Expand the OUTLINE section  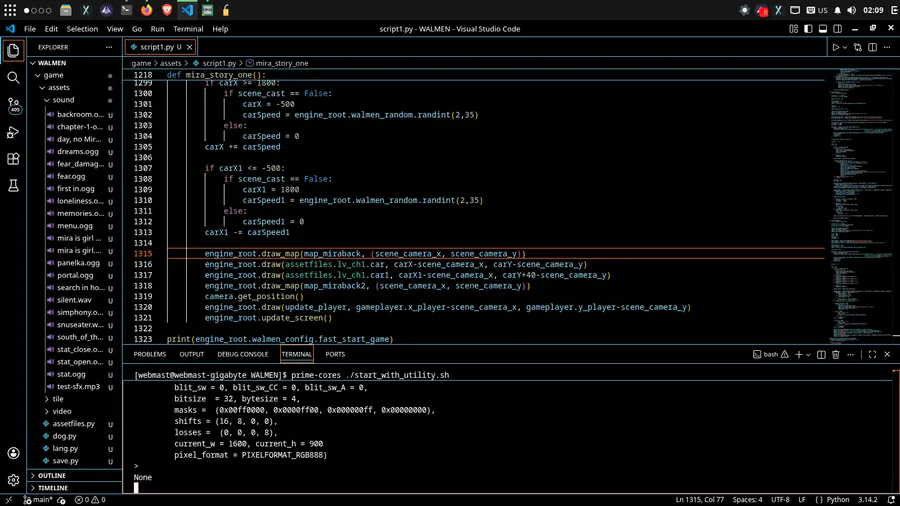tap(52, 476)
